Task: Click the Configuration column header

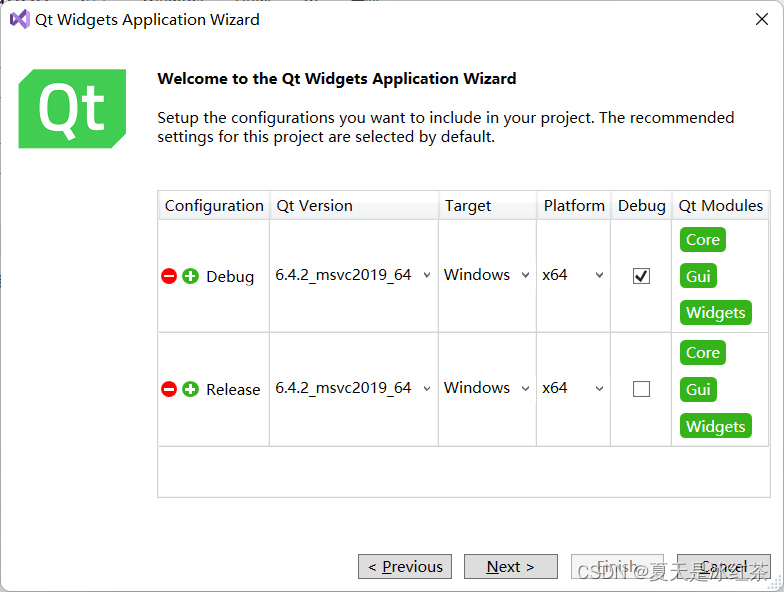Action: (x=214, y=206)
